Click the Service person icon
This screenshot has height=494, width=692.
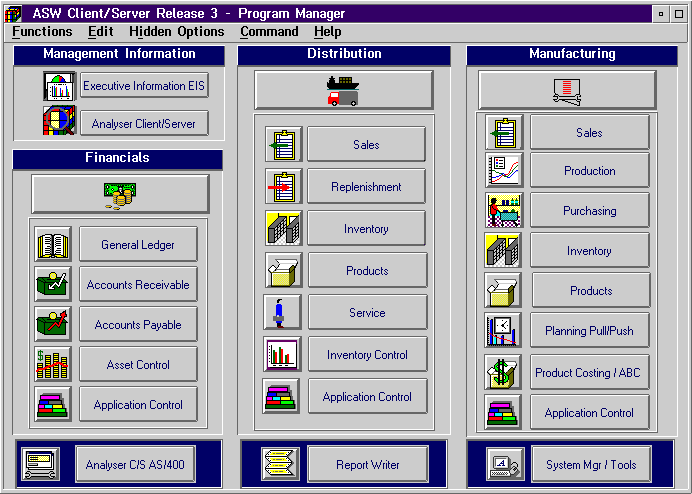282,312
